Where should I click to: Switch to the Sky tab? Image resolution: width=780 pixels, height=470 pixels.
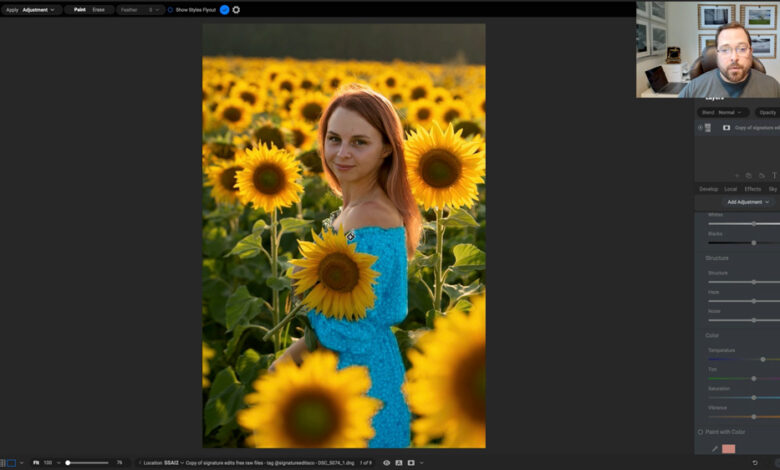coord(773,189)
